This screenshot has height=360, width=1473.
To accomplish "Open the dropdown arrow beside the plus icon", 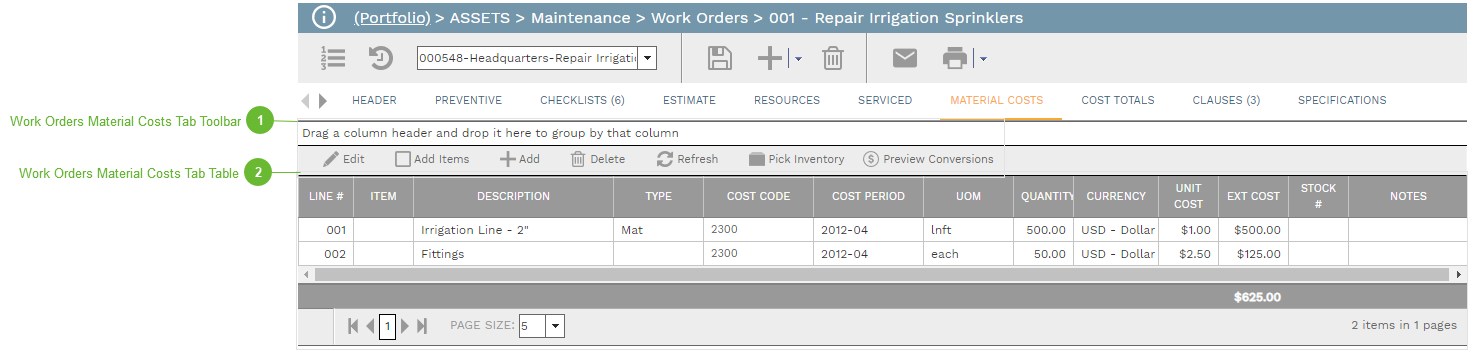I will [x=798, y=60].
